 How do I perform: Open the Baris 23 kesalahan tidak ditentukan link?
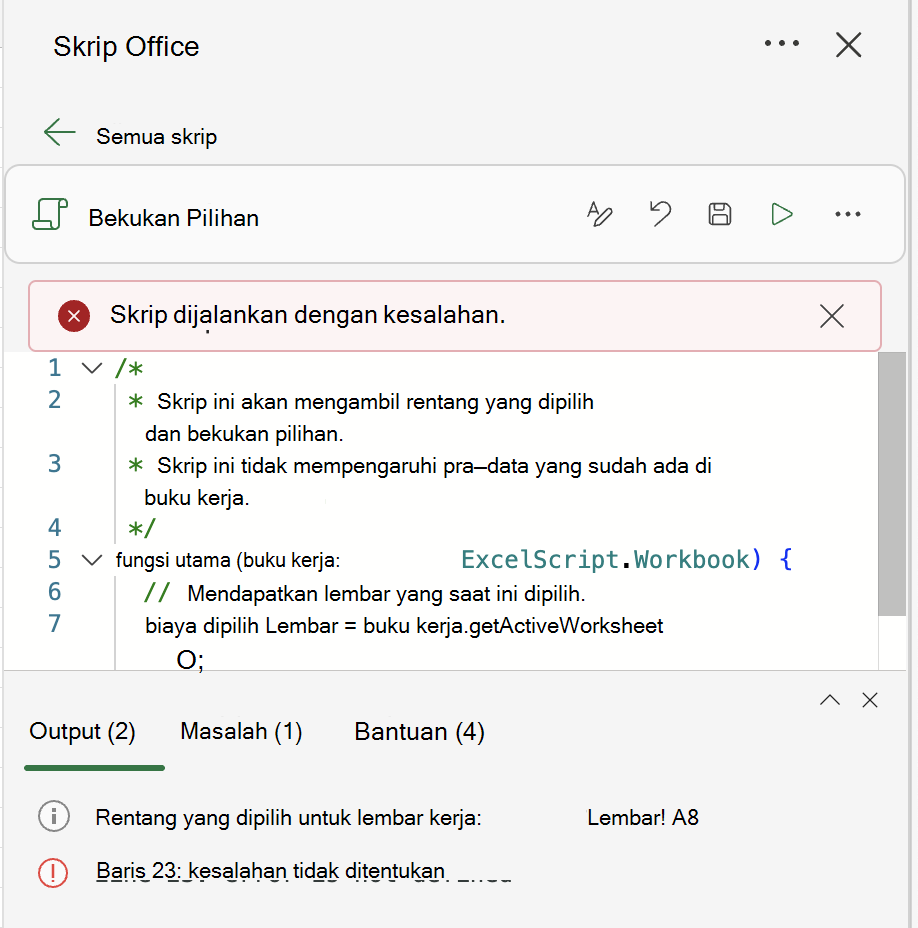[270, 871]
